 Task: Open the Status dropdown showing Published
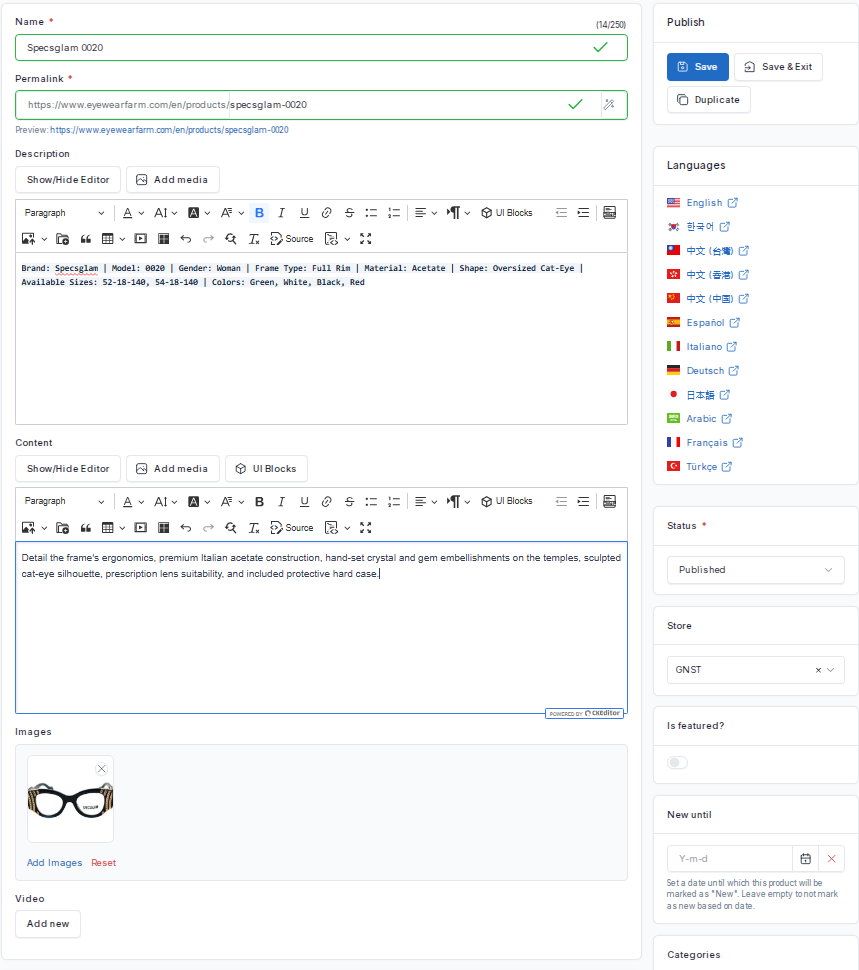click(756, 570)
